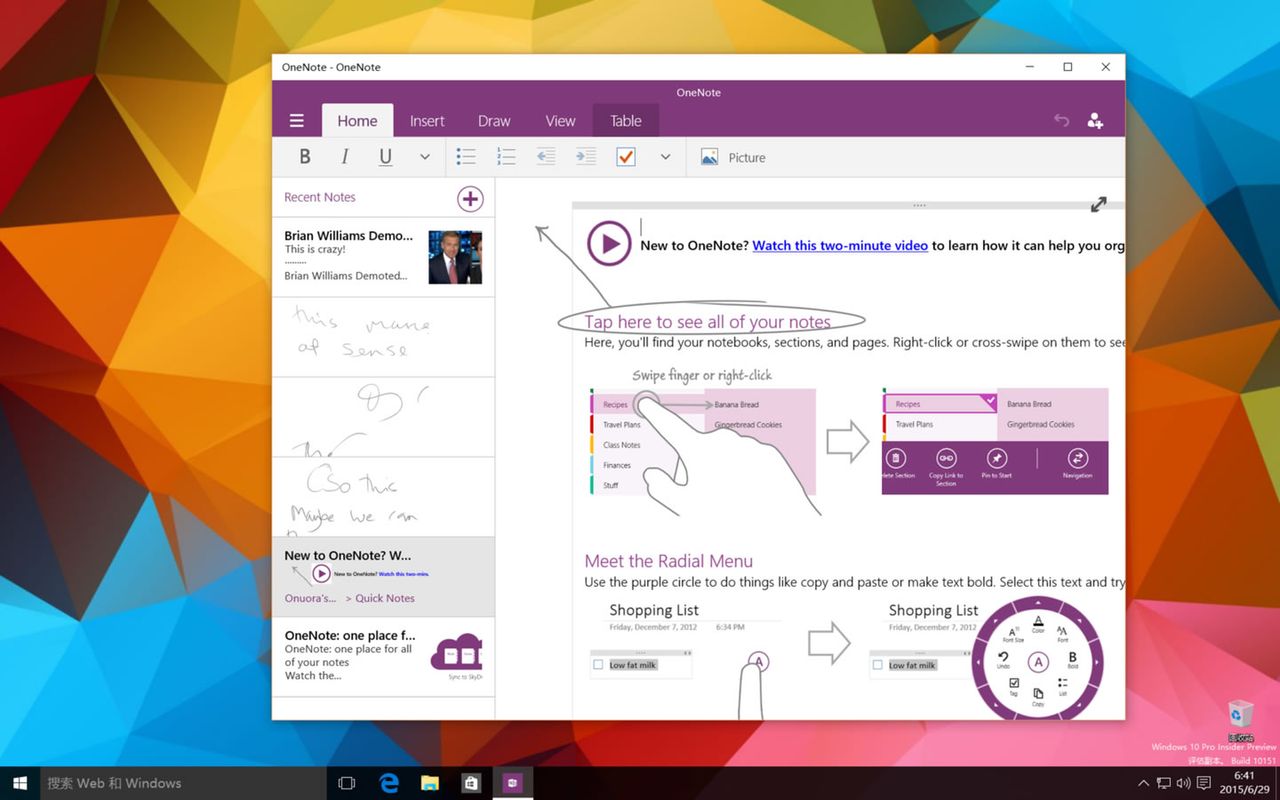Click the Meet the Radial Menu heading
1280x800 pixels.
668,561
